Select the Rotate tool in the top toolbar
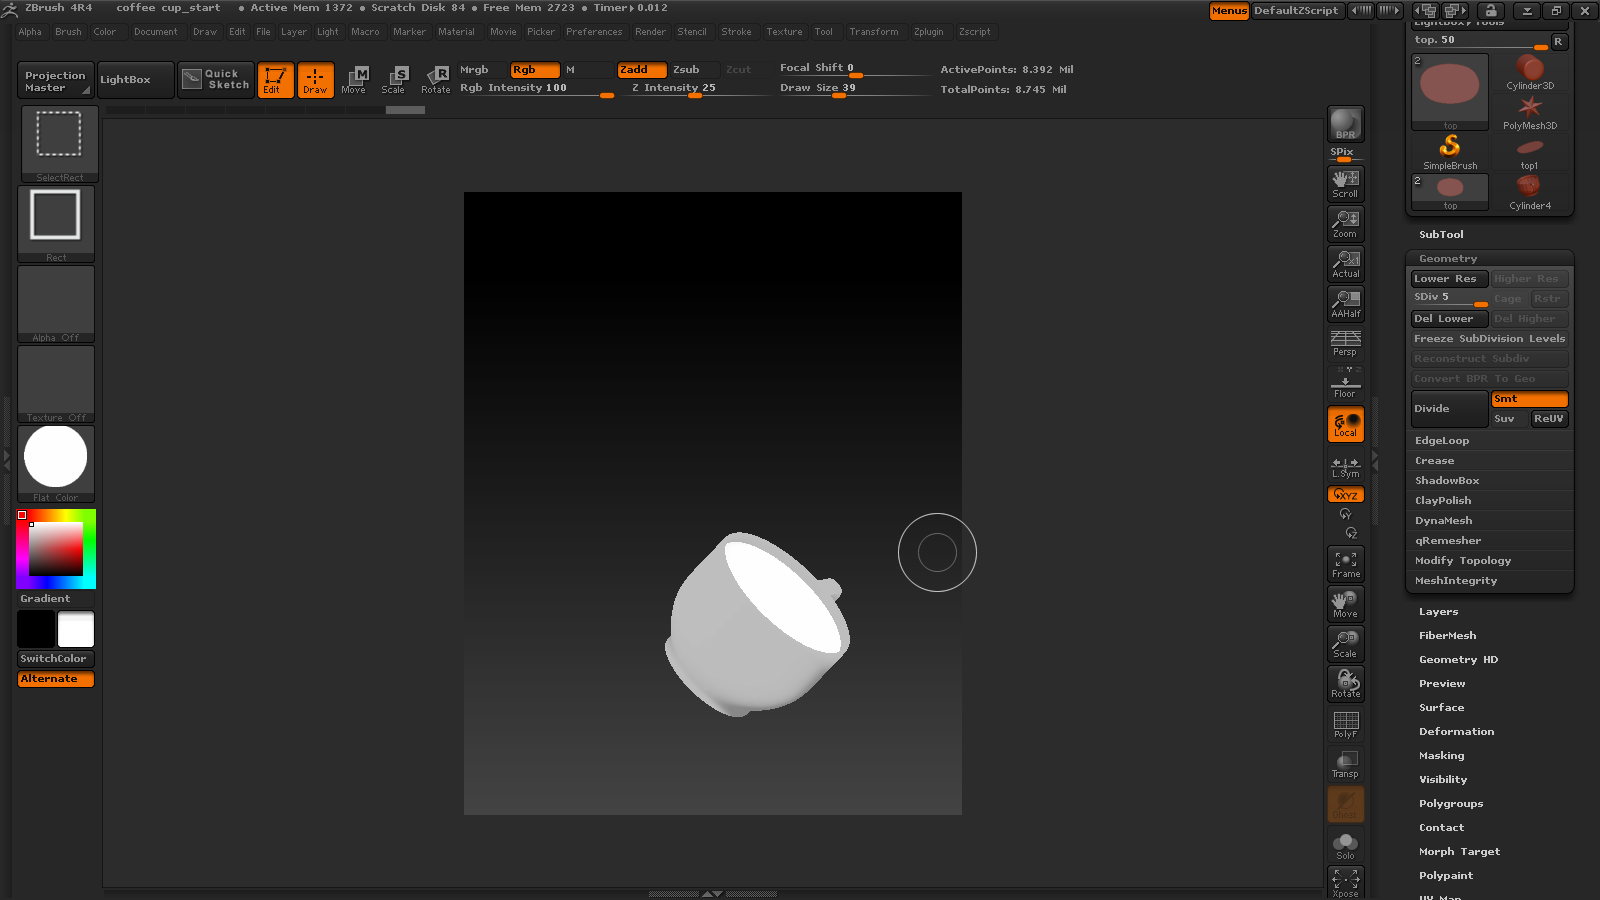Viewport: 1600px width, 900px height. pyautogui.click(x=436, y=80)
